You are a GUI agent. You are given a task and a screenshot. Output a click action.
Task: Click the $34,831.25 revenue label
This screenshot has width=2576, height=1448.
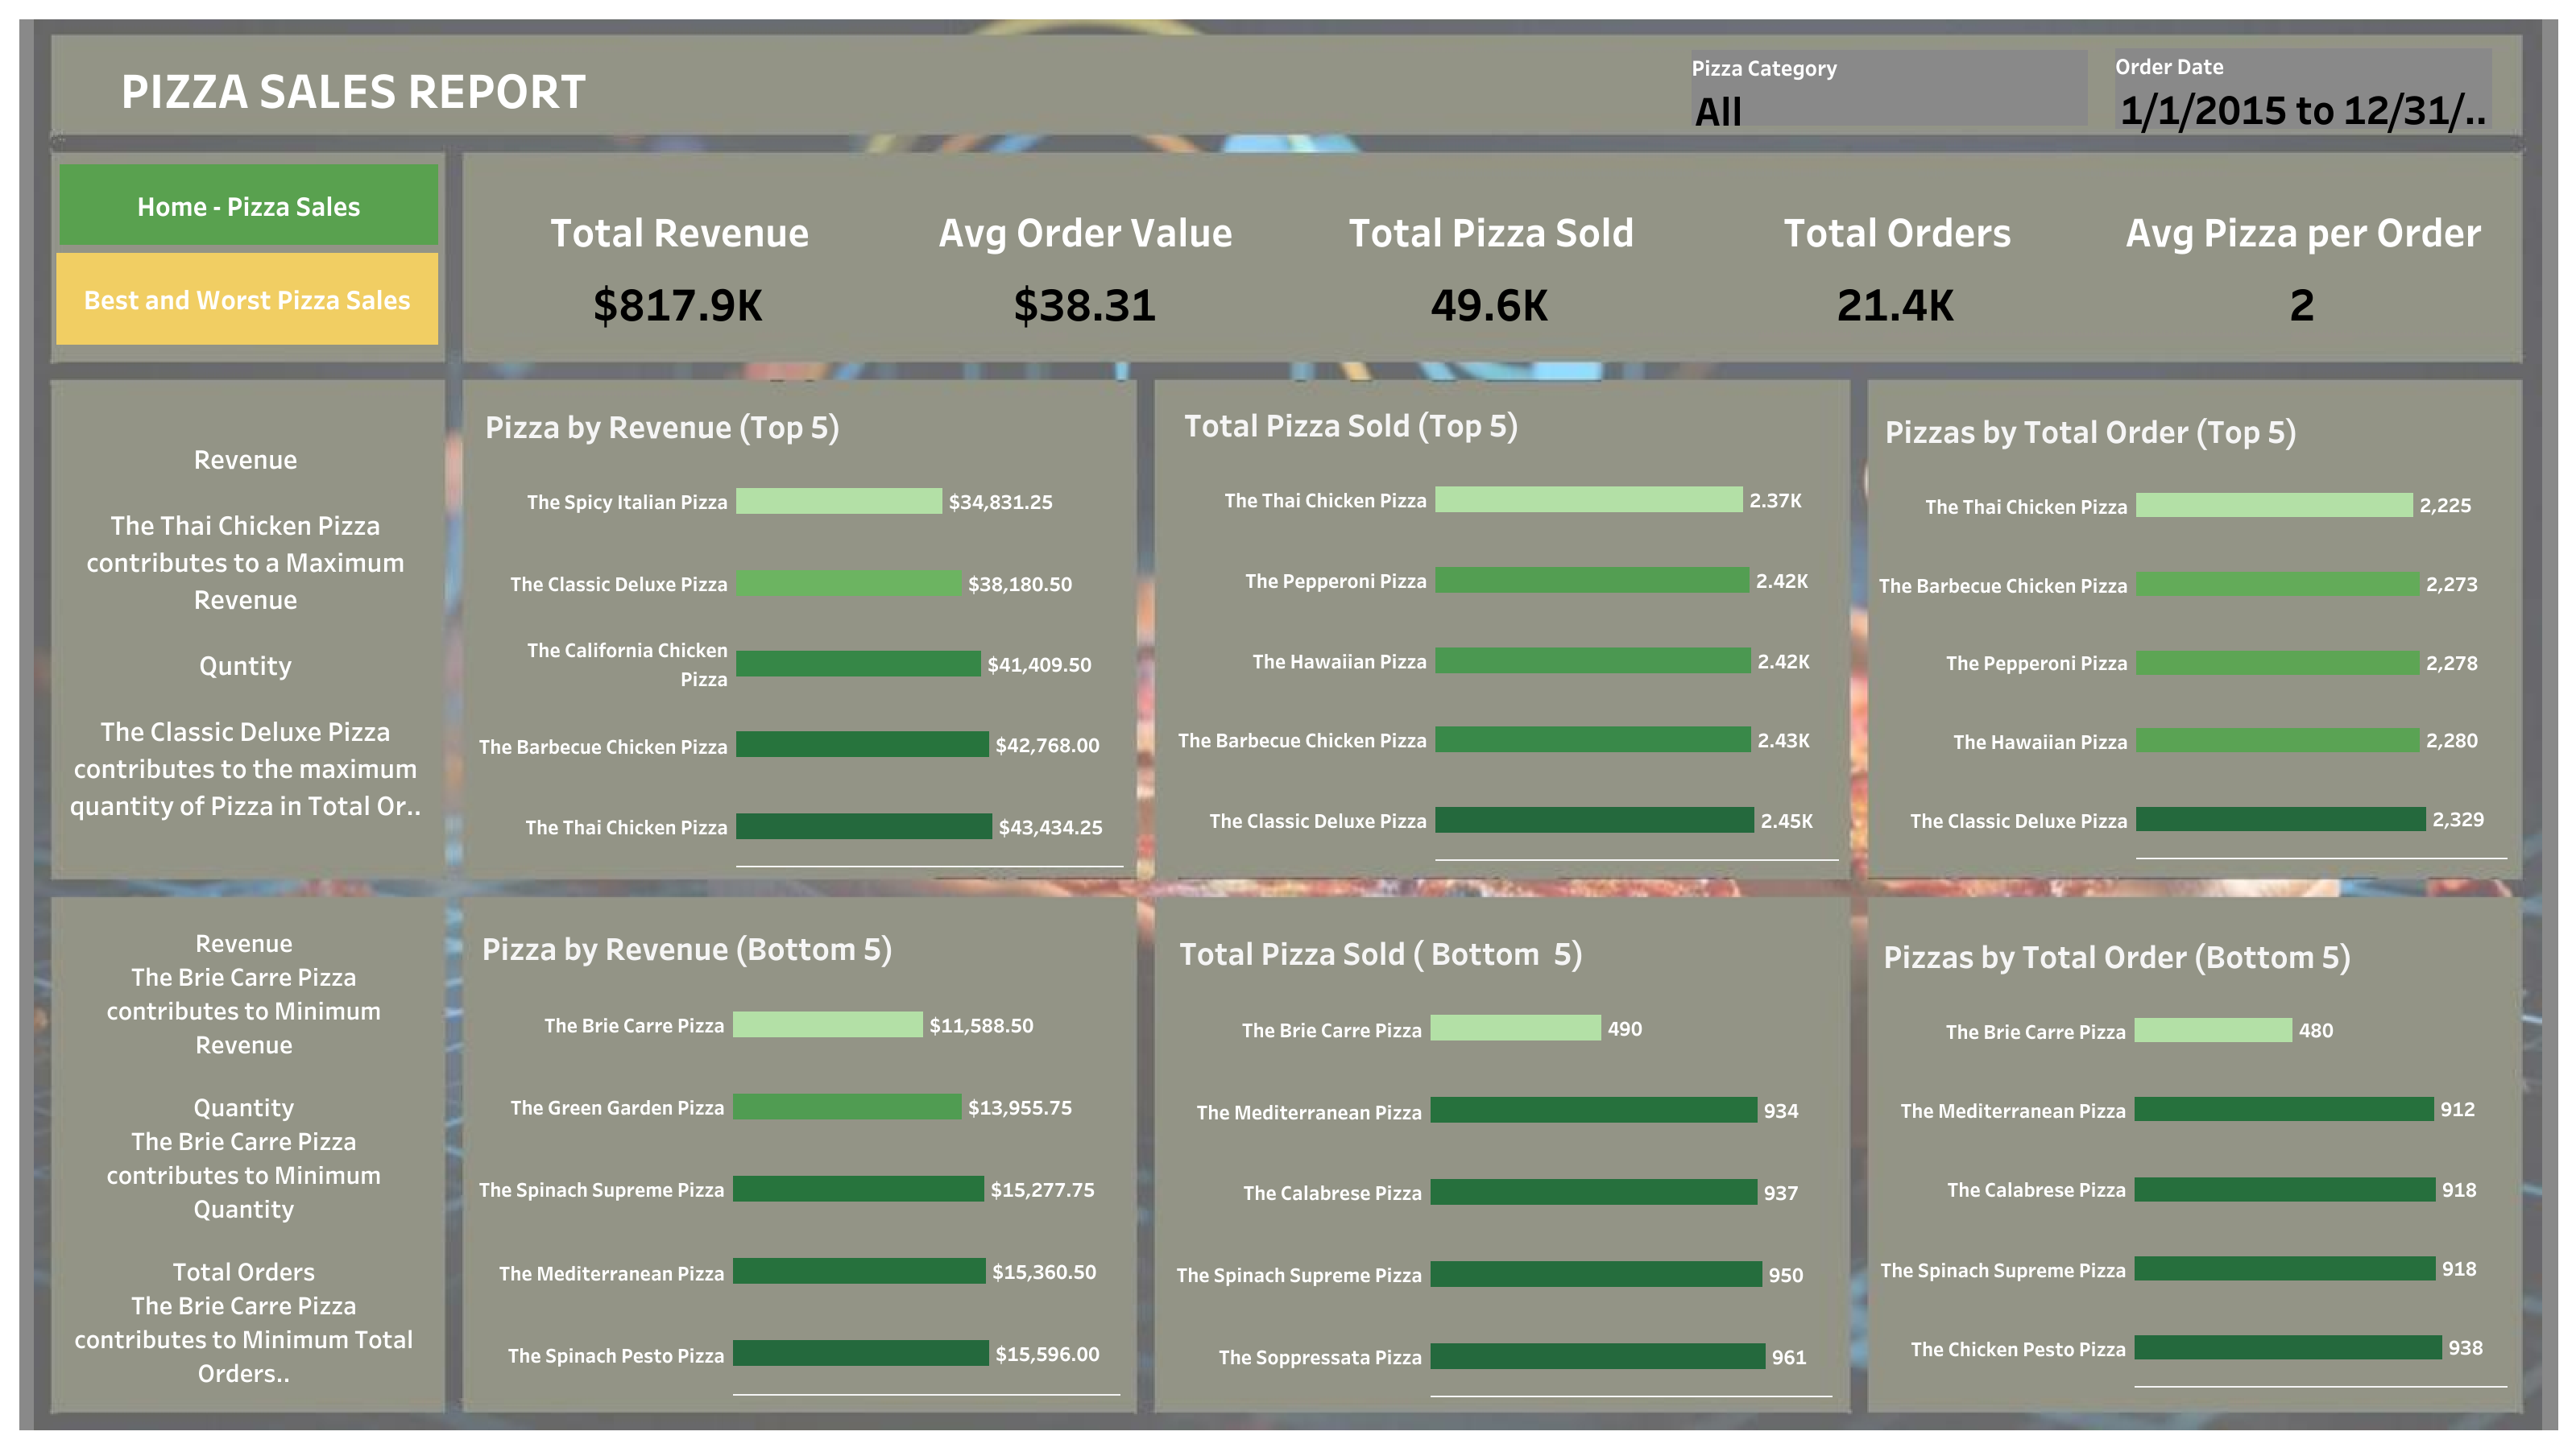click(x=1000, y=502)
